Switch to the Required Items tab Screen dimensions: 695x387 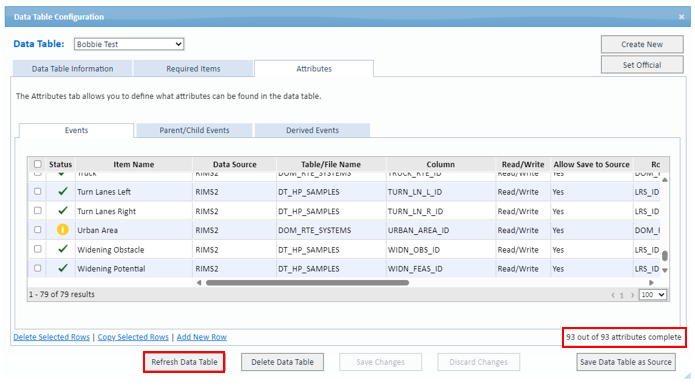(193, 69)
